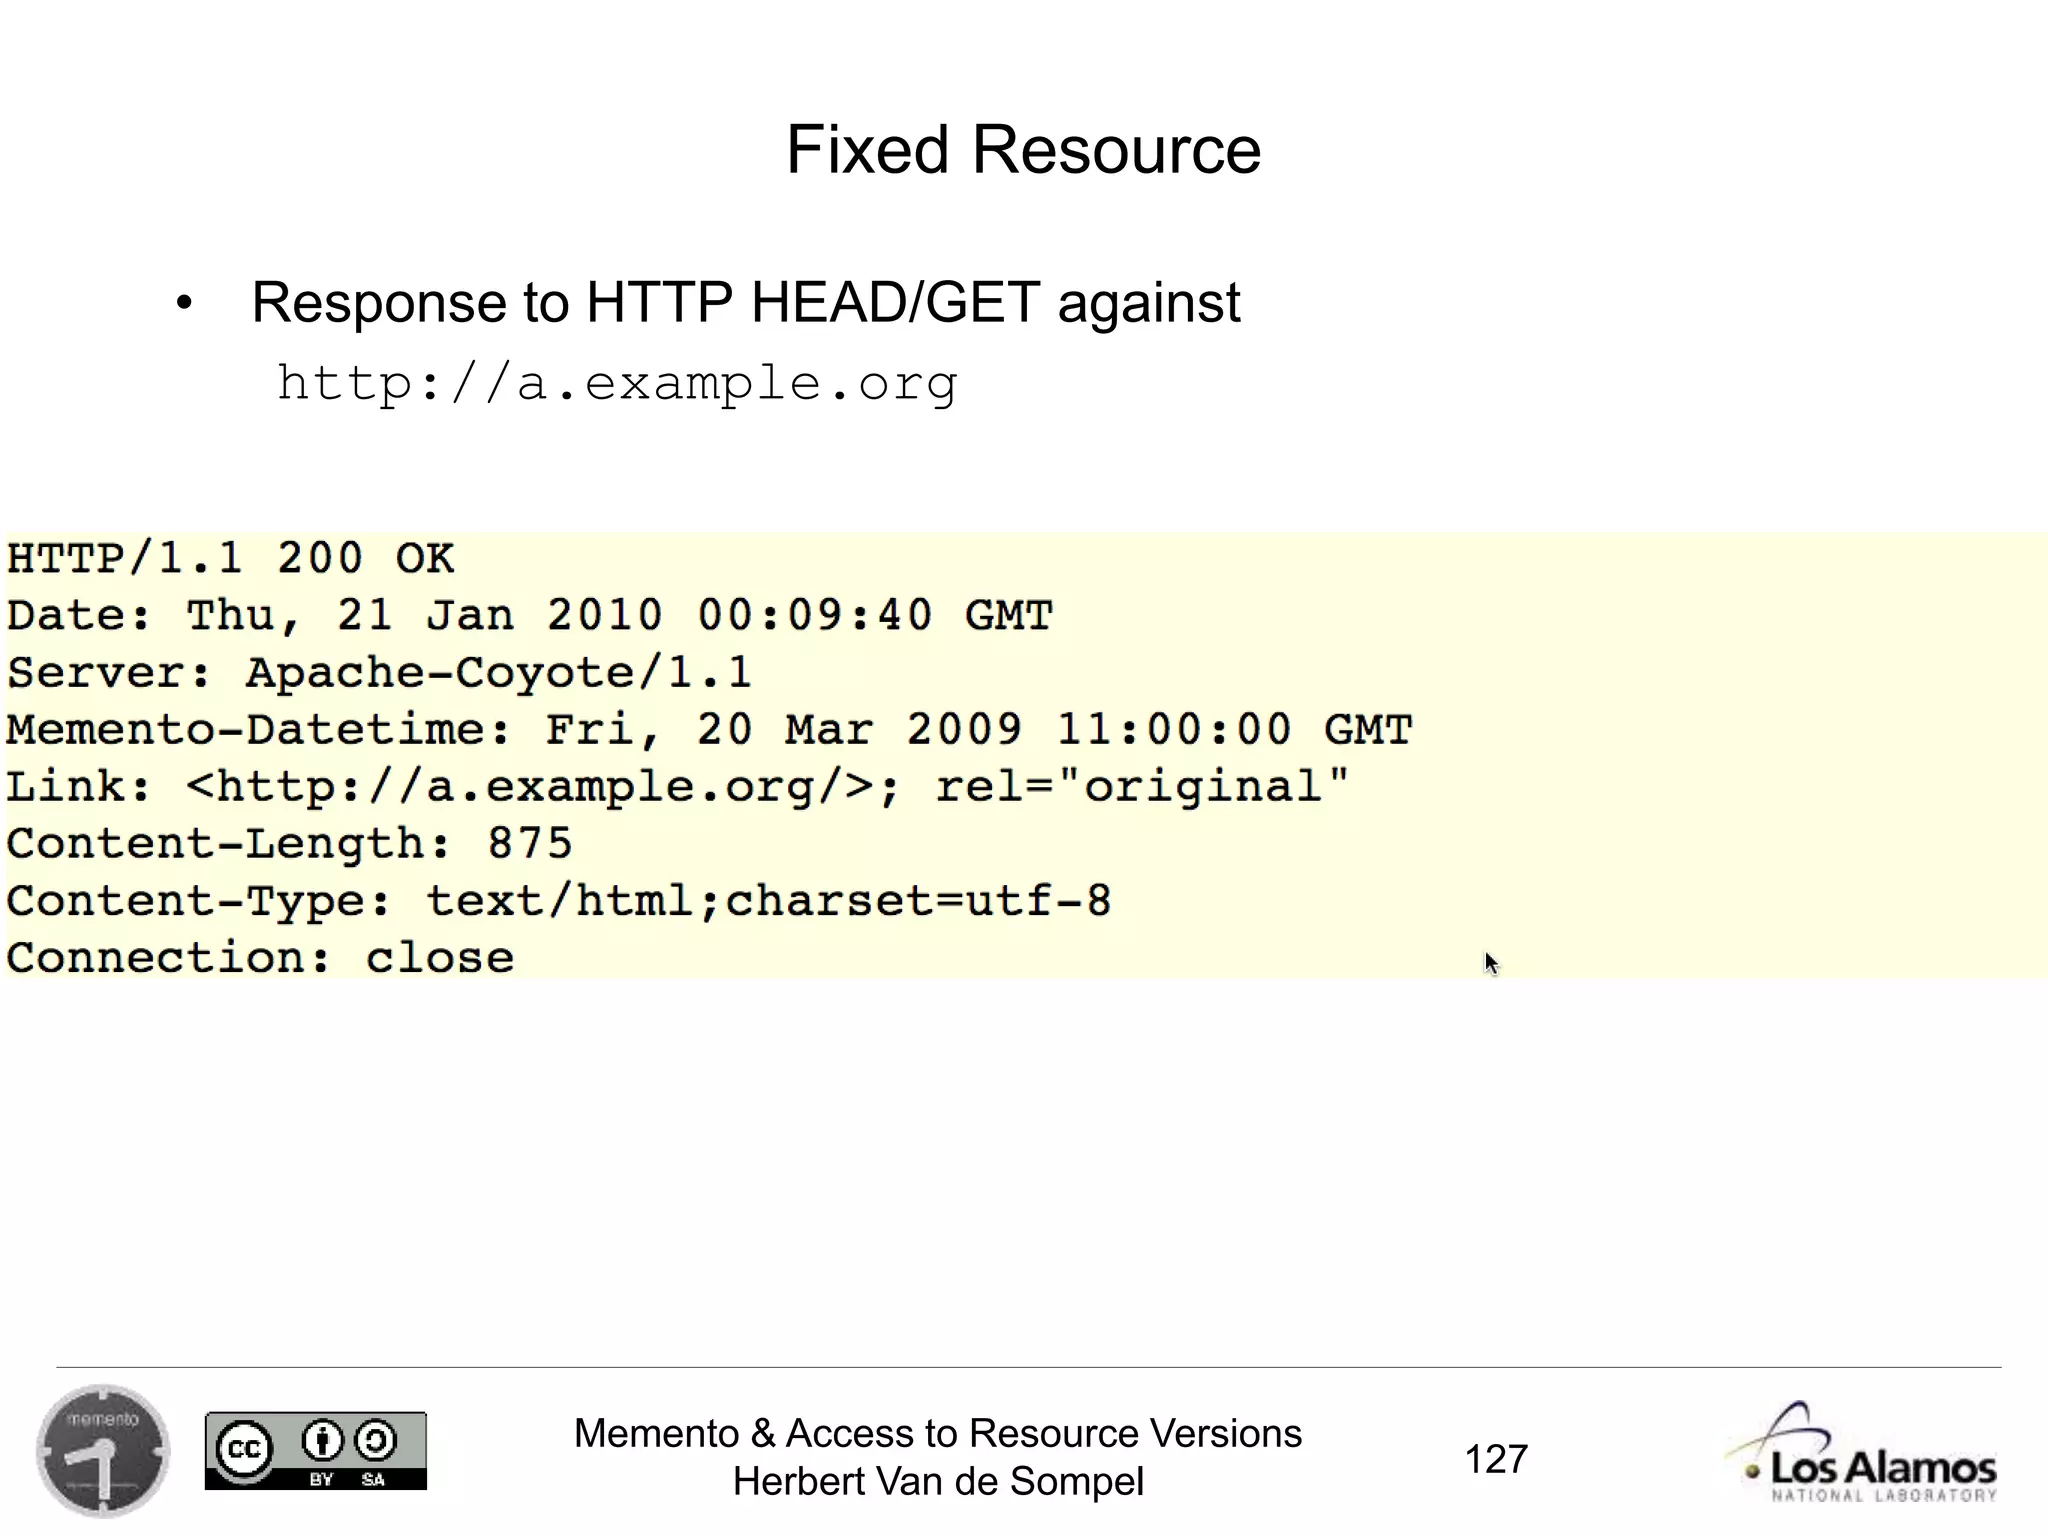Viewport: 2048px width, 1536px height.
Task: Click "Response to HTTP HEAD/GET against" bullet text
Action: (x=746, y=303)
